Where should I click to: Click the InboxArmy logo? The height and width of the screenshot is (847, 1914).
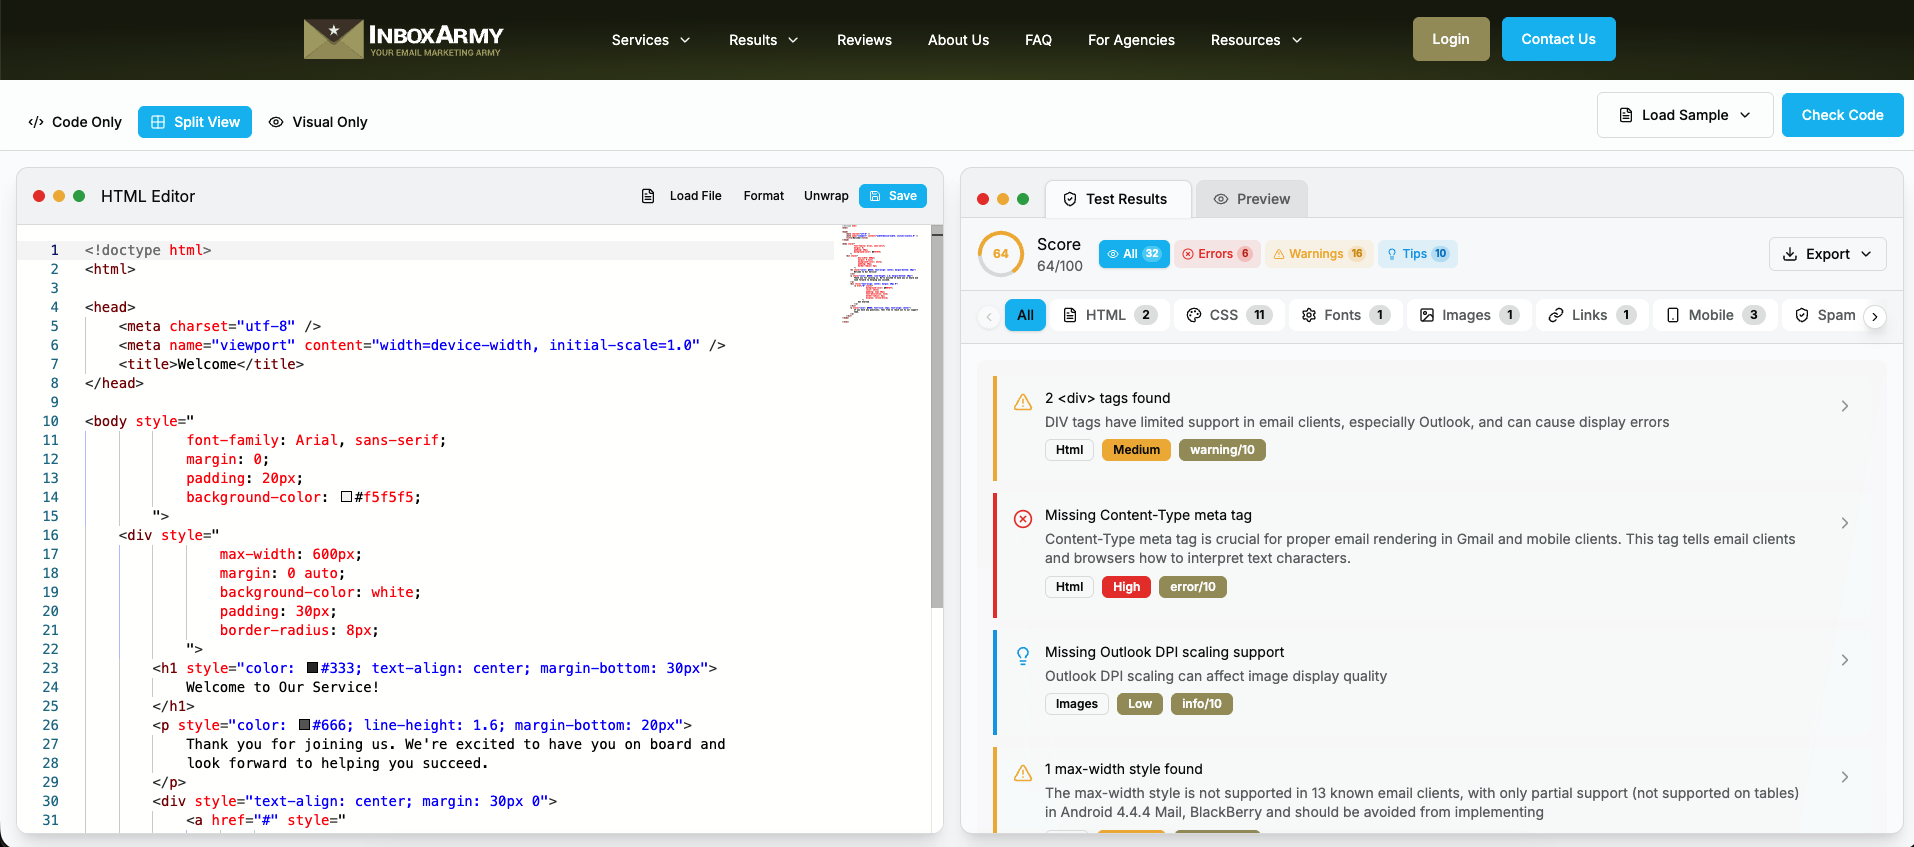pos(404,39)
